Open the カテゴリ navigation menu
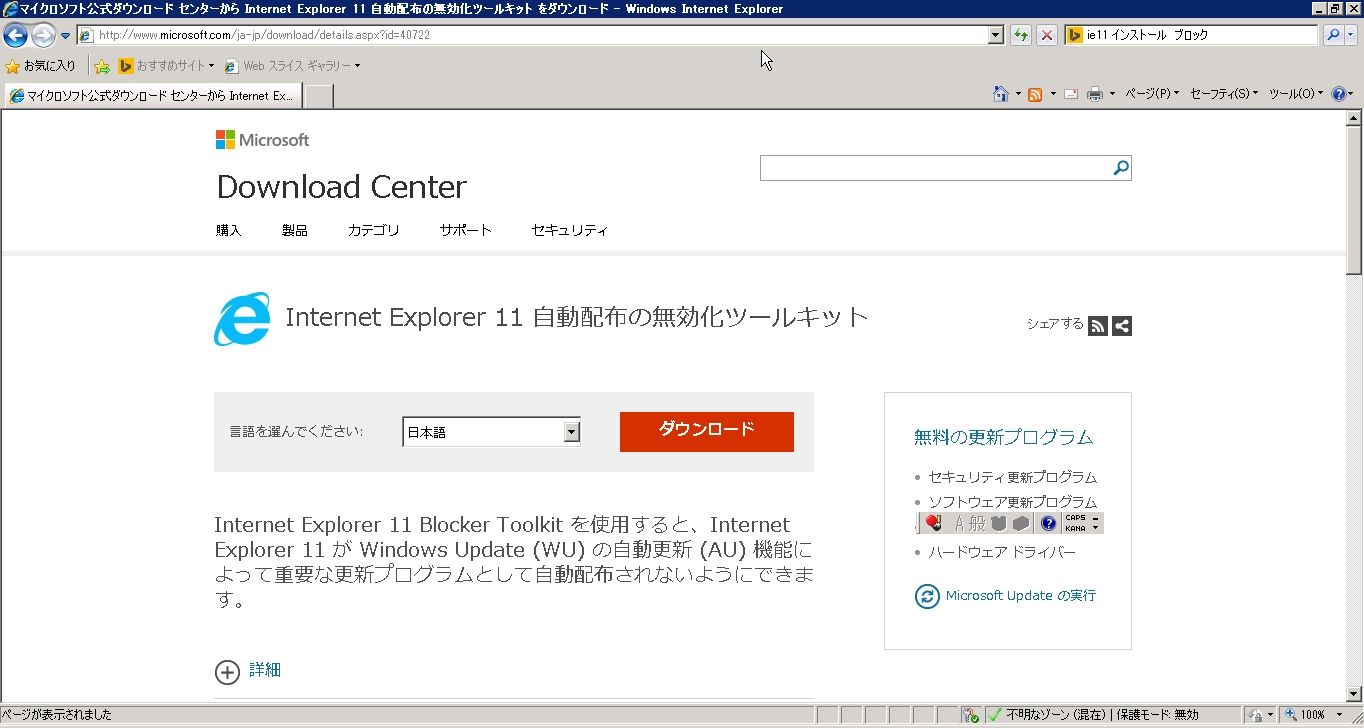The width and height of the screenshot is (1364, 728). point(374,230)
